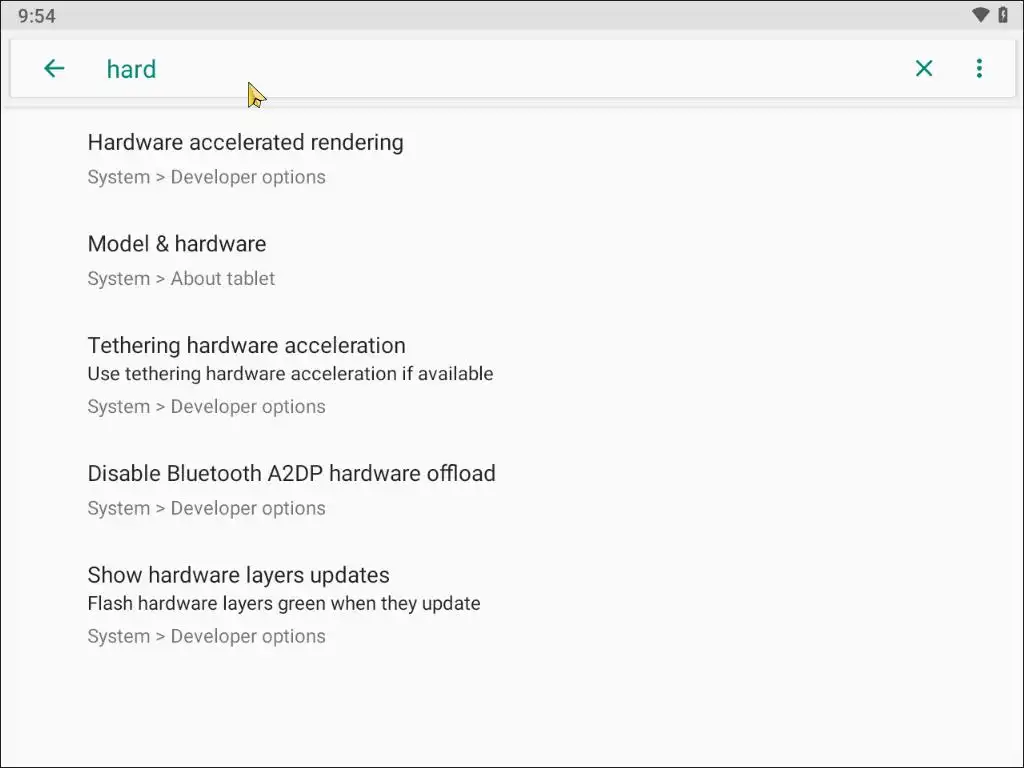Click breadcrumb under Show hardware layers updates
The width and height of the screenshot is (1024, 768).
(206, 636)
